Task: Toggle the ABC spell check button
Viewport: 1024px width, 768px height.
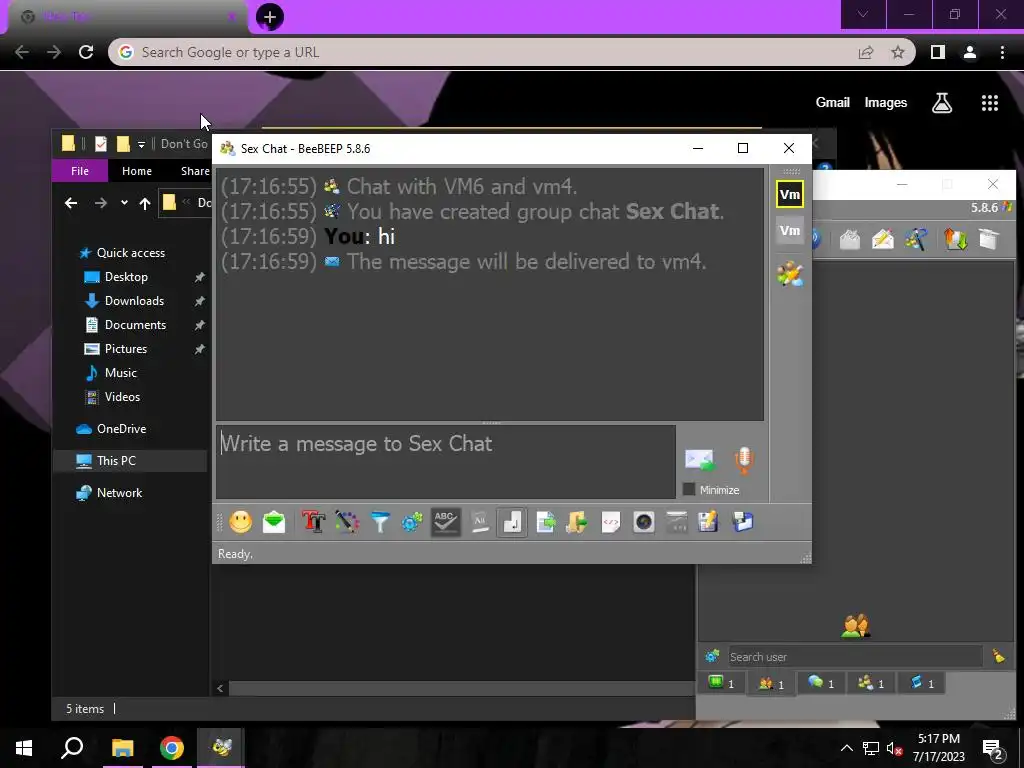Action: click(445, 522)
